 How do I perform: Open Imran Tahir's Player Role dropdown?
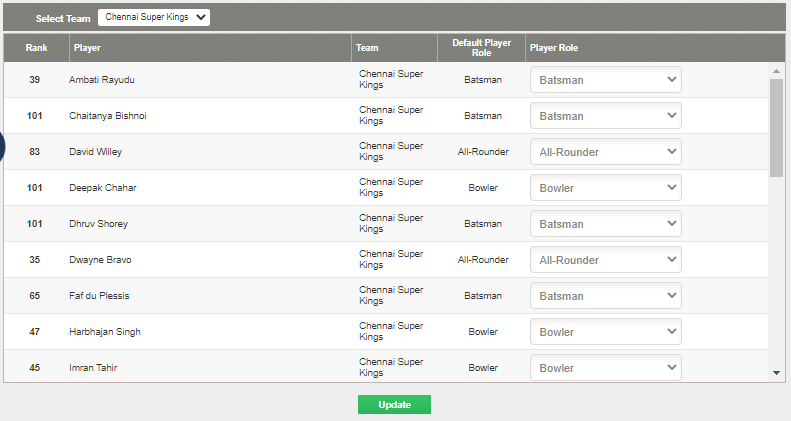[x=605, y=367]
